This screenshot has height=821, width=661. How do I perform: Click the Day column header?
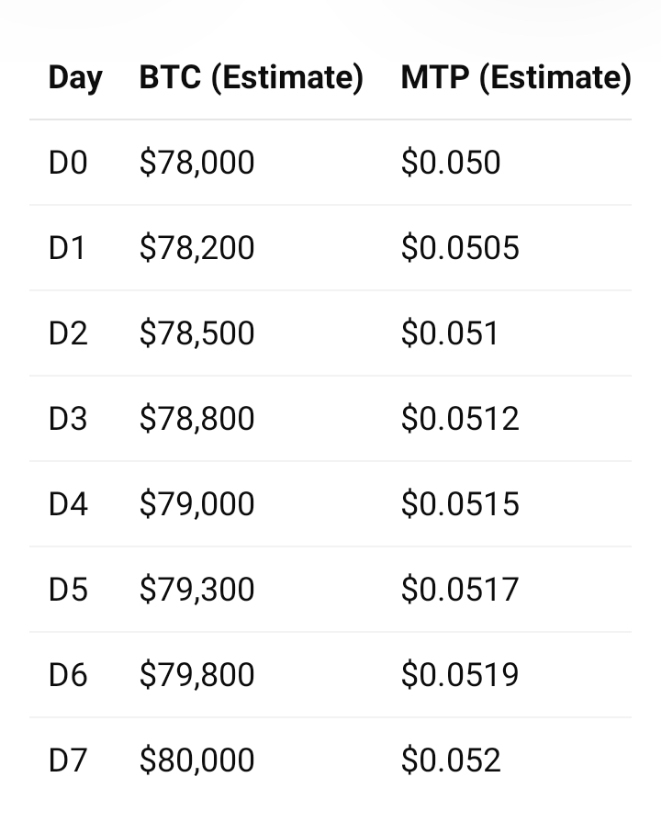75,78
